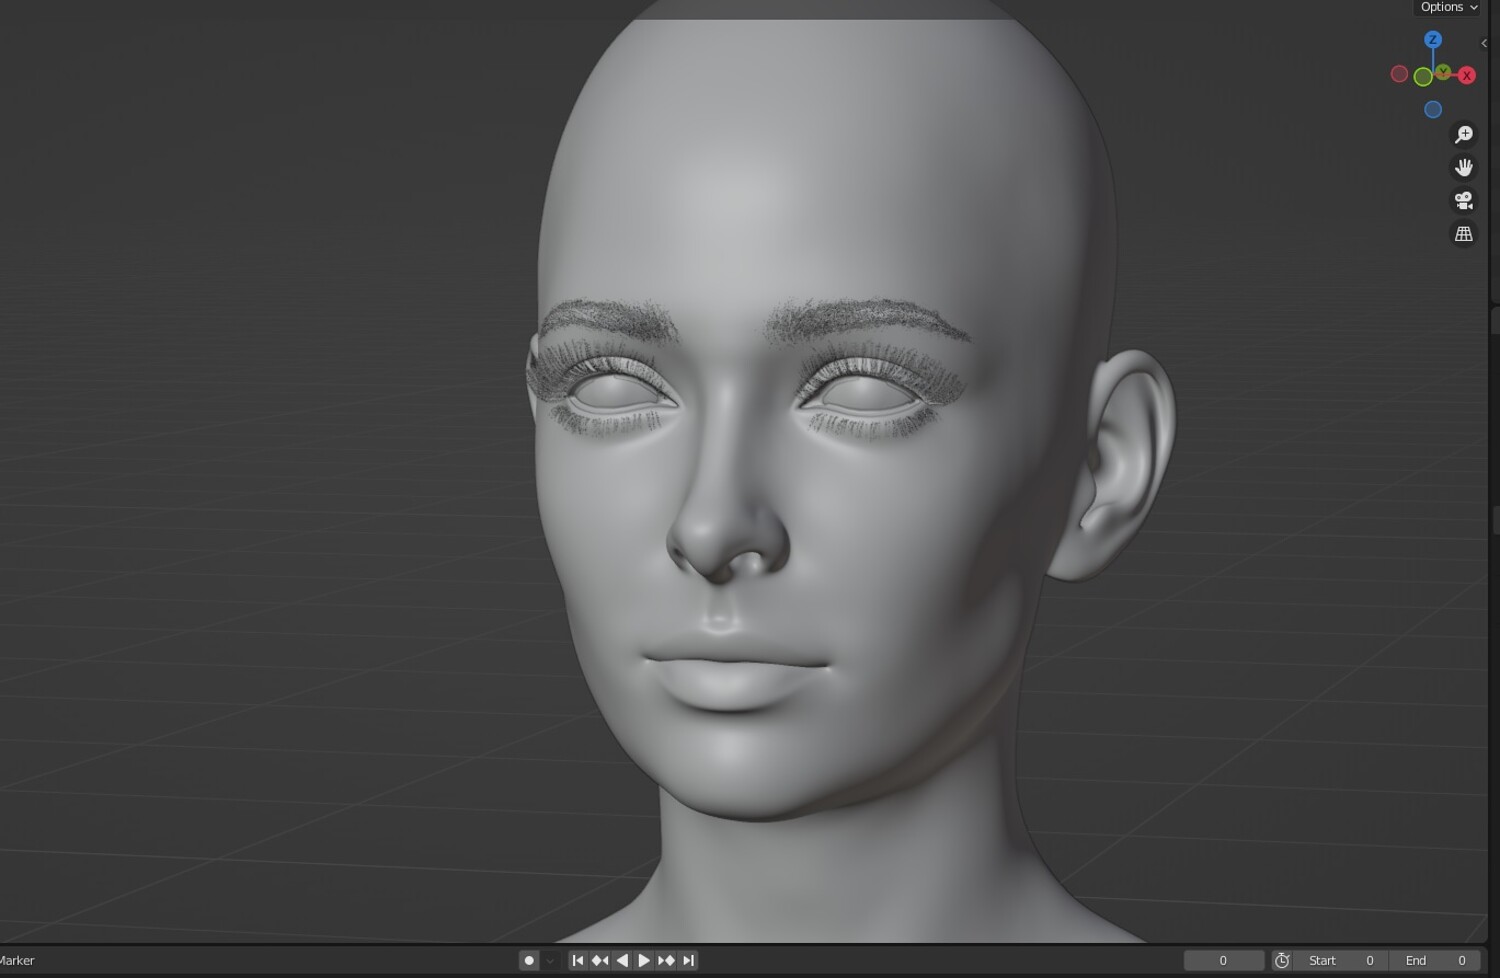Switch between perspective and orthographic view

1464,233
